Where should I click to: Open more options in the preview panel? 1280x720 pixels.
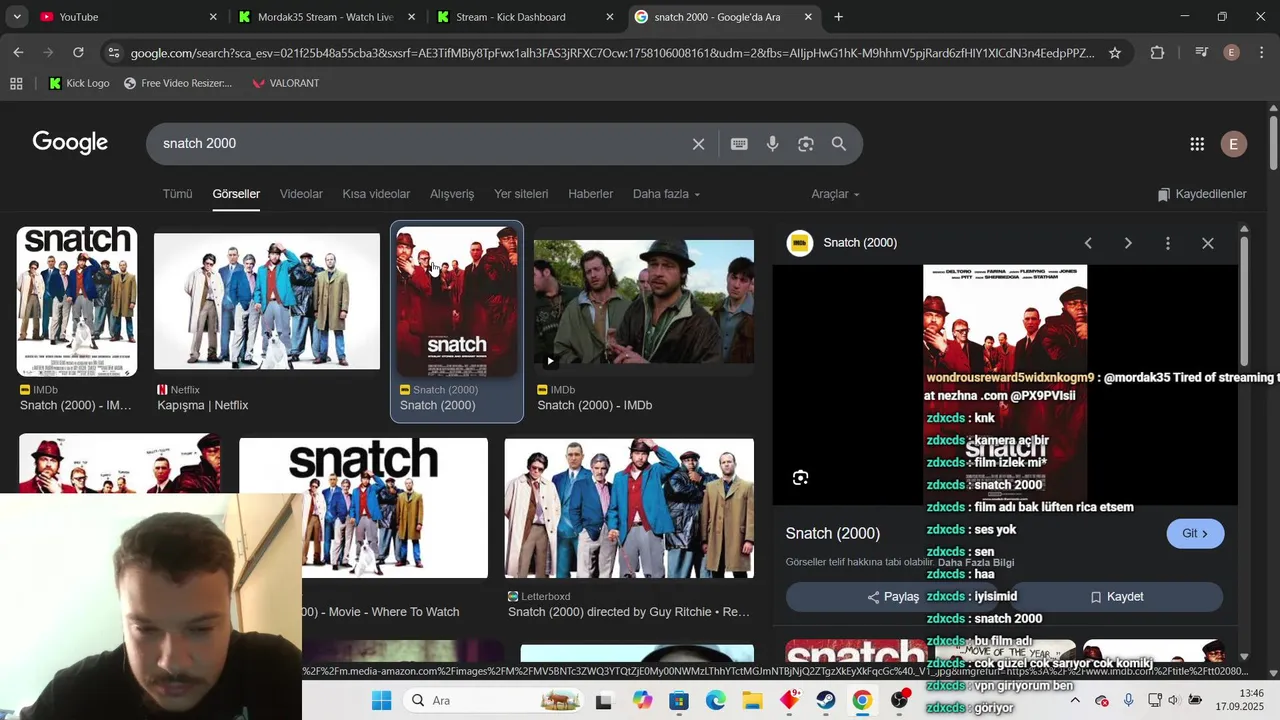1168,243
